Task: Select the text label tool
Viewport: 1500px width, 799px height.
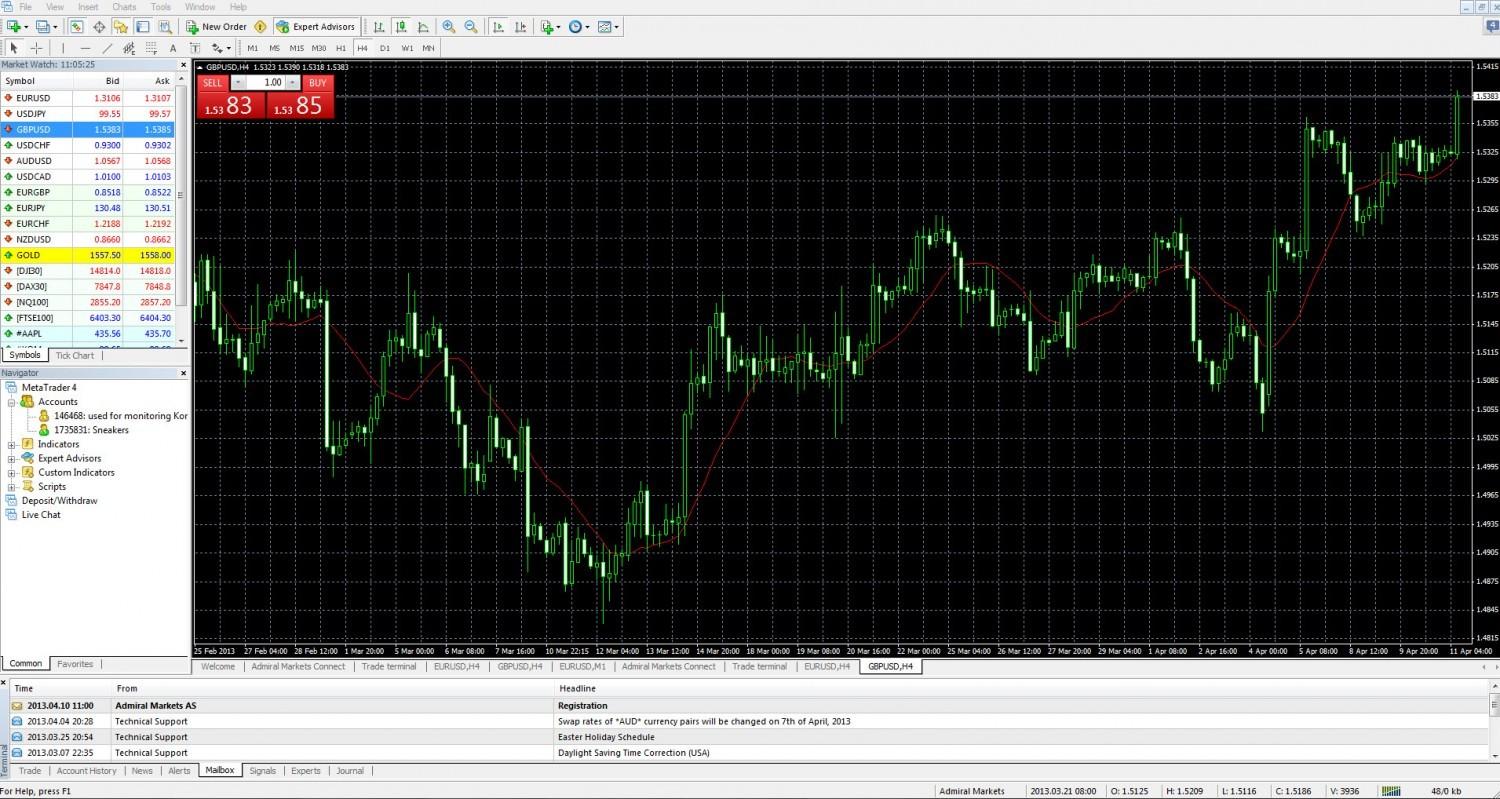Action: (x=195, y=48)
